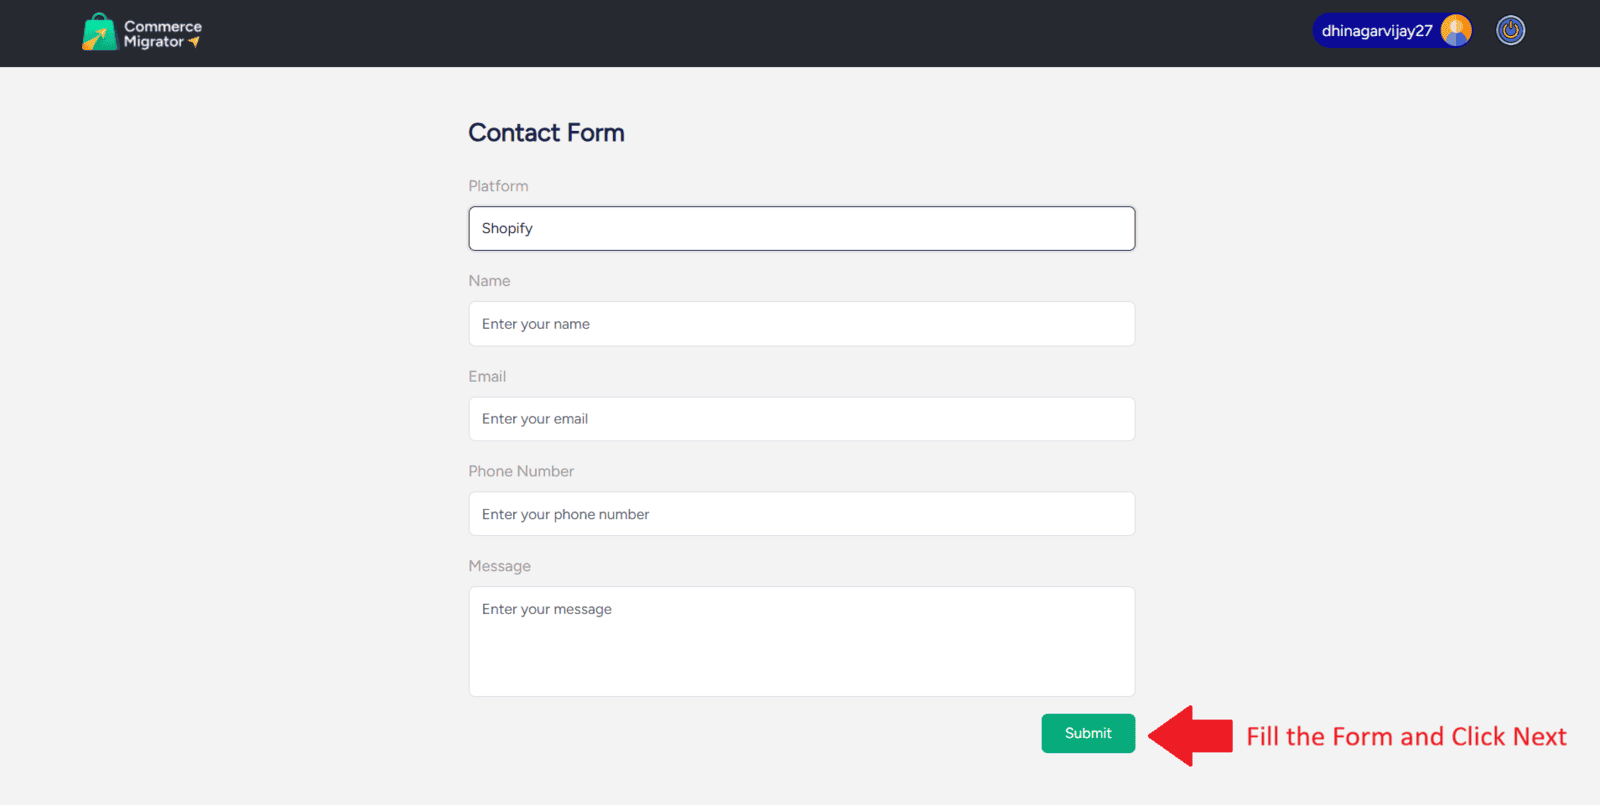
Task: Submit the contact form
Action: pyautogui.click(x=1088, y=733)
